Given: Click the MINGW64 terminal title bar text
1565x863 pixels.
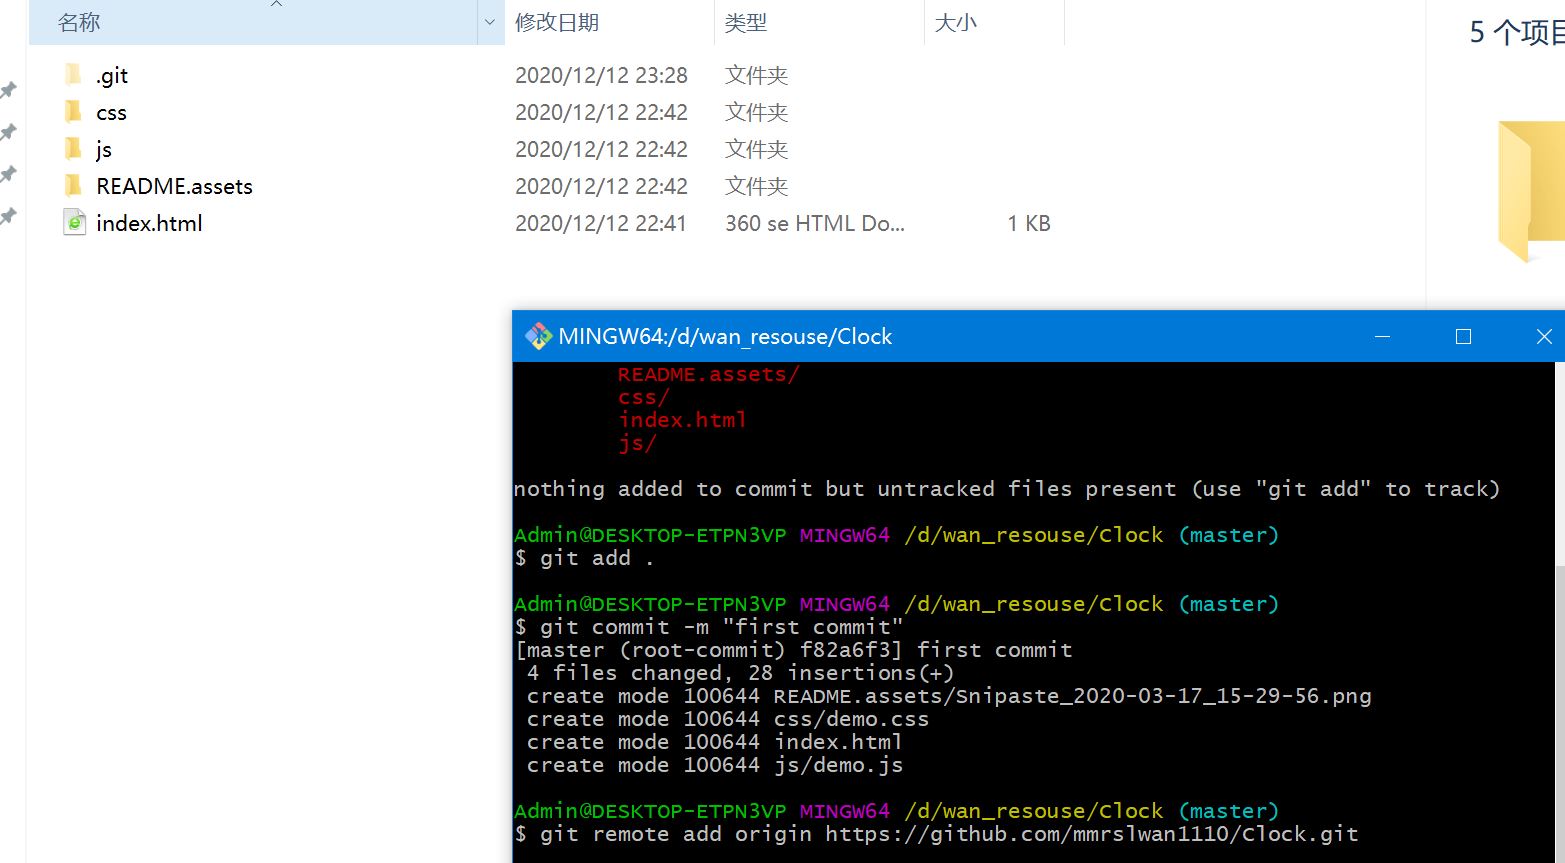Looking at the screenshot, I should (725, 336).
